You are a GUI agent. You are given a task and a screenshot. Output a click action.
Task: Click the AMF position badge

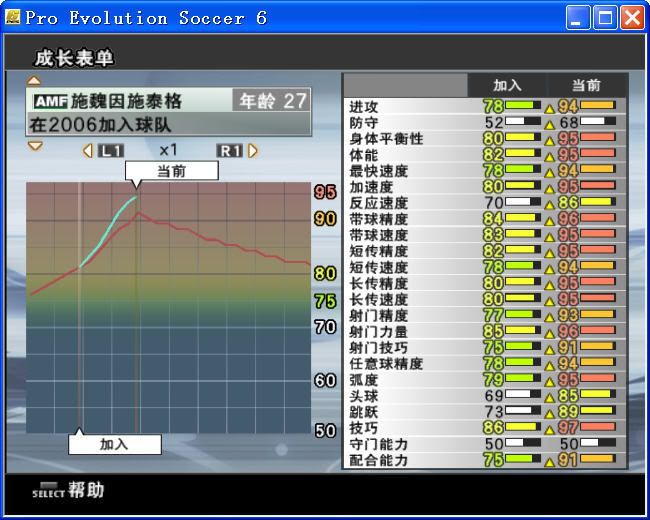point(50,102)
